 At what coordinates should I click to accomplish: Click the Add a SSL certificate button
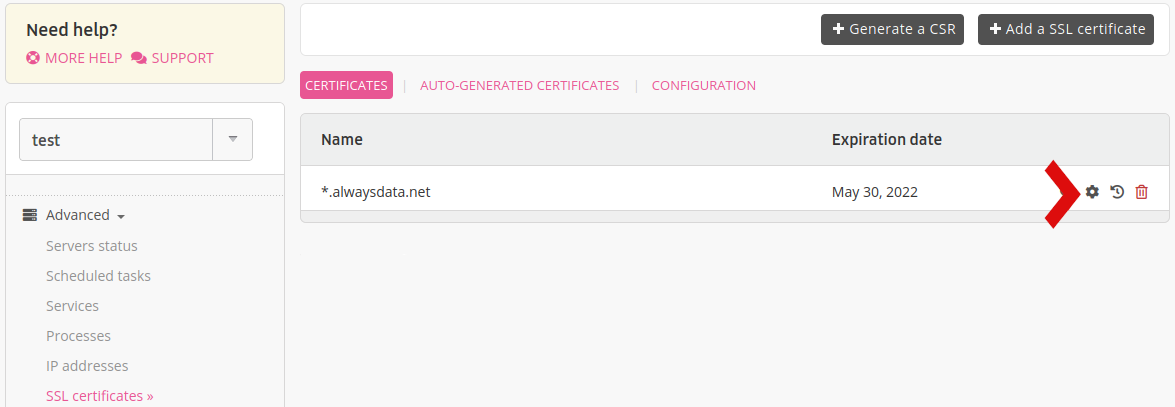click(x=1065, y=29)
